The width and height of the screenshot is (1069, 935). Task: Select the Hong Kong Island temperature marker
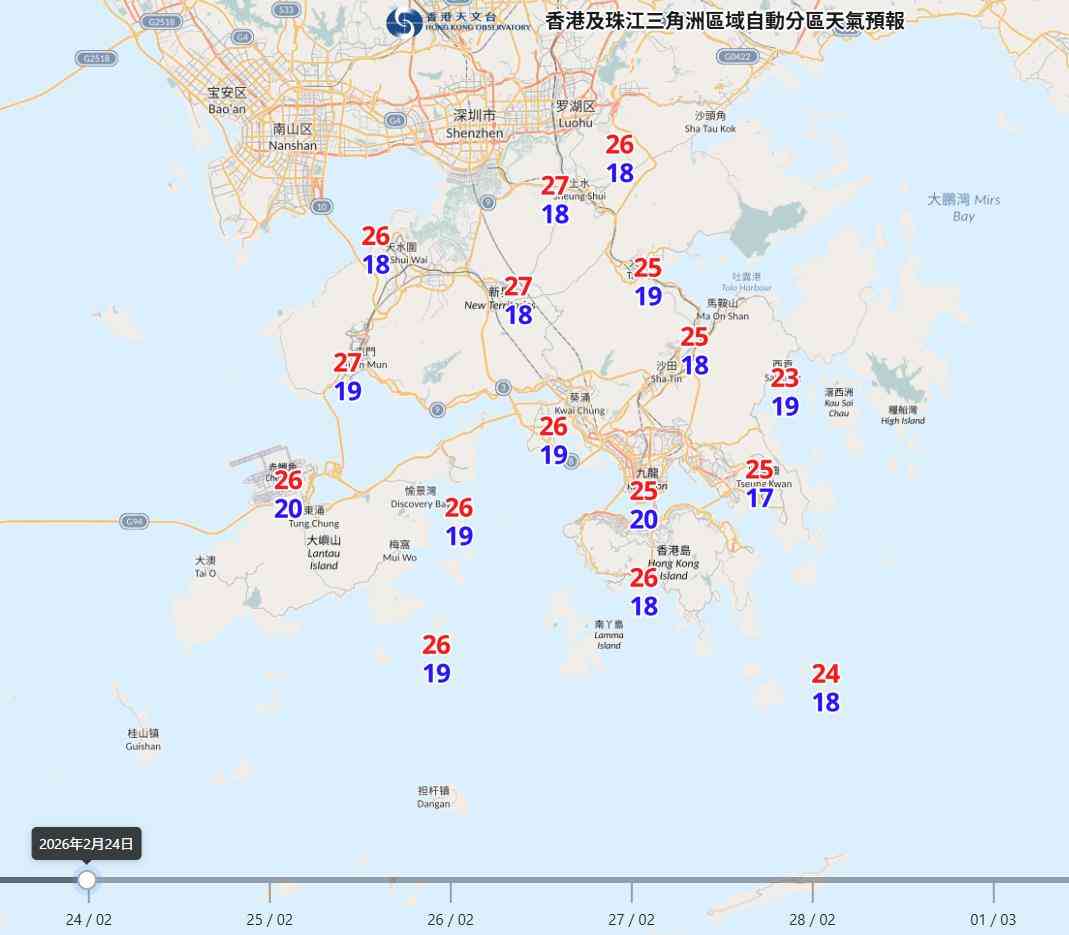coord(643,589)
